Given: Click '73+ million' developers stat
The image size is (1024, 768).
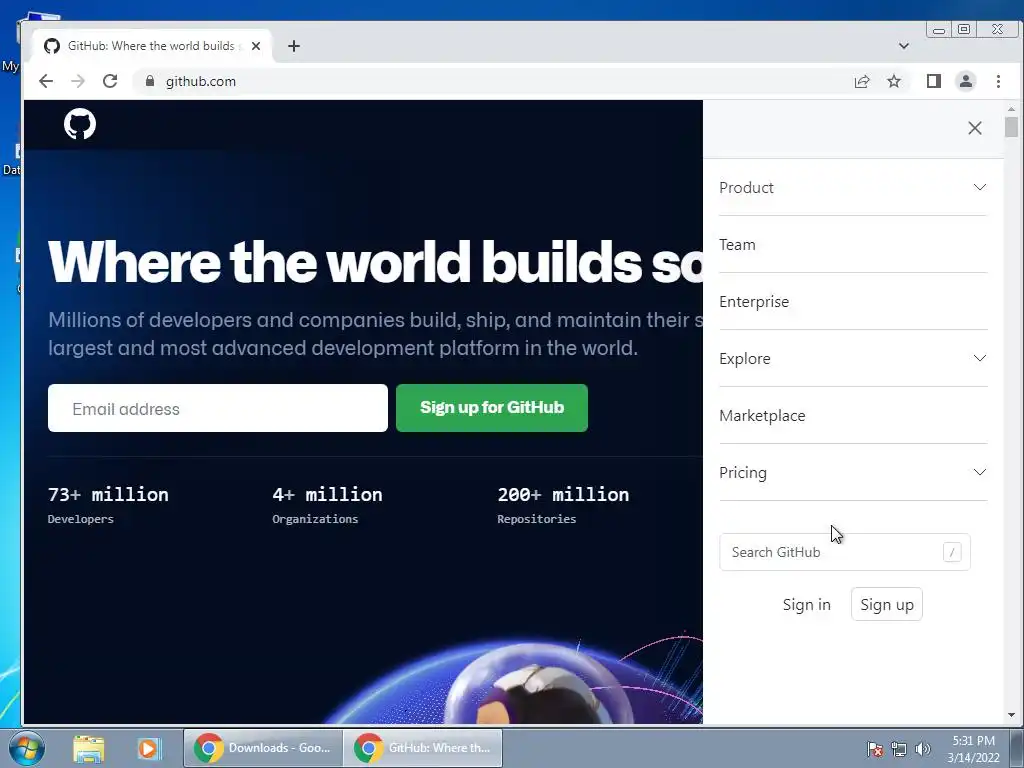Looking at the screenshot, I should pos(108,495).
